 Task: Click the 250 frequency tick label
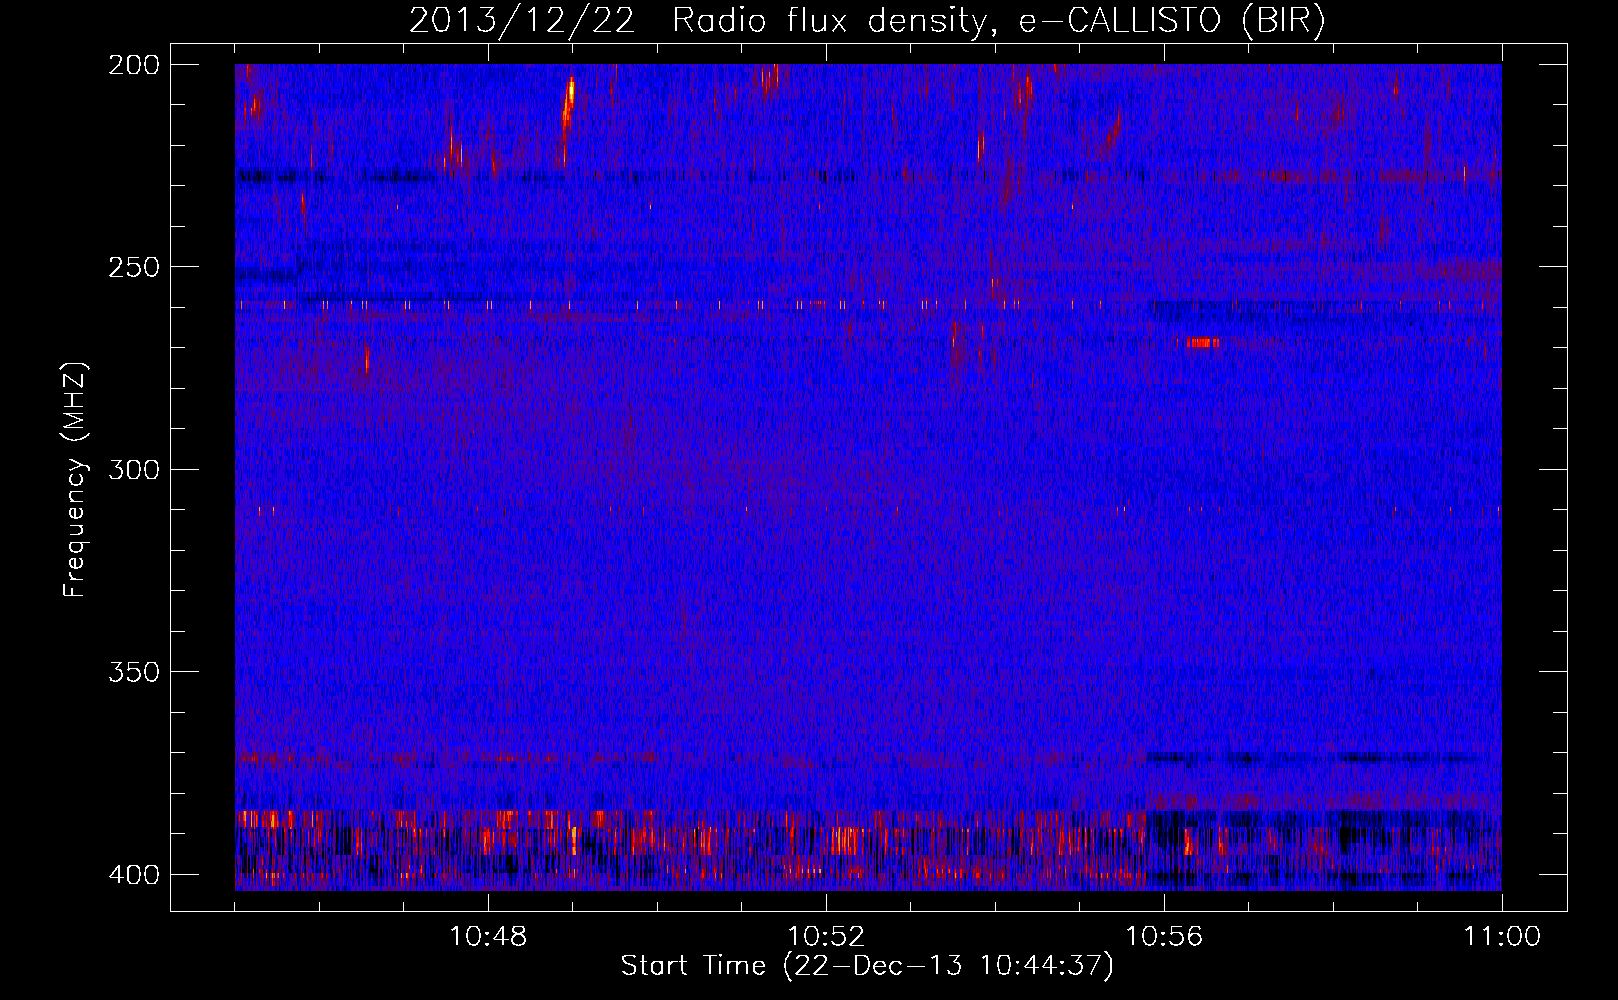point(133,267)
